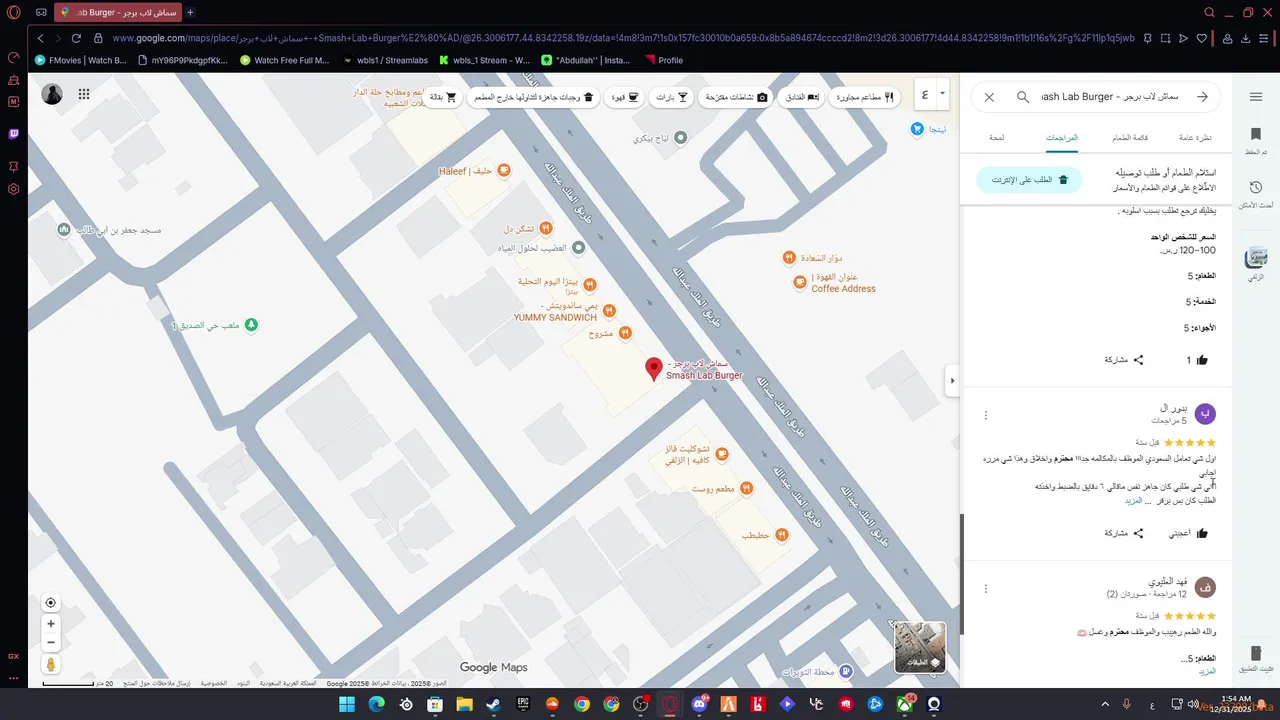Select مطاعم مجاورة nearby restaurants chip
The width and height of the screenshot is (1280, 720).
[865, 97]
